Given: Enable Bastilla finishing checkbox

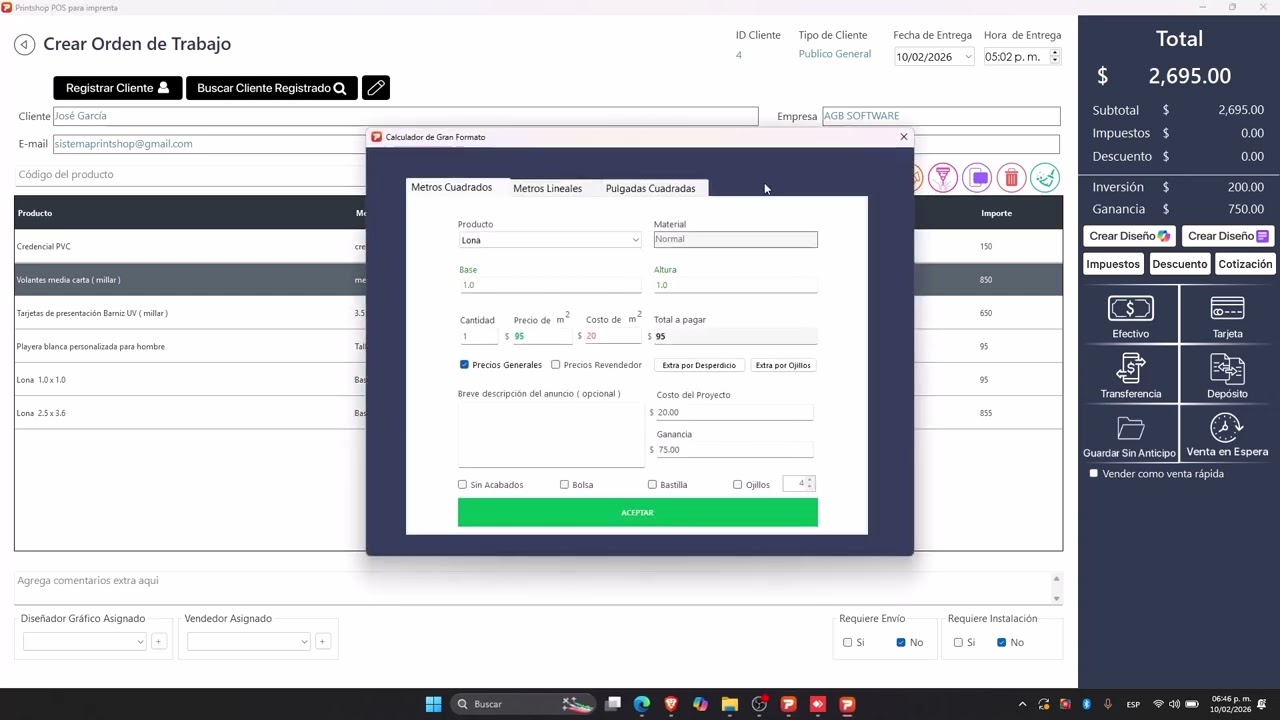Looking at the screenshot, I should (x=652, y=485).
